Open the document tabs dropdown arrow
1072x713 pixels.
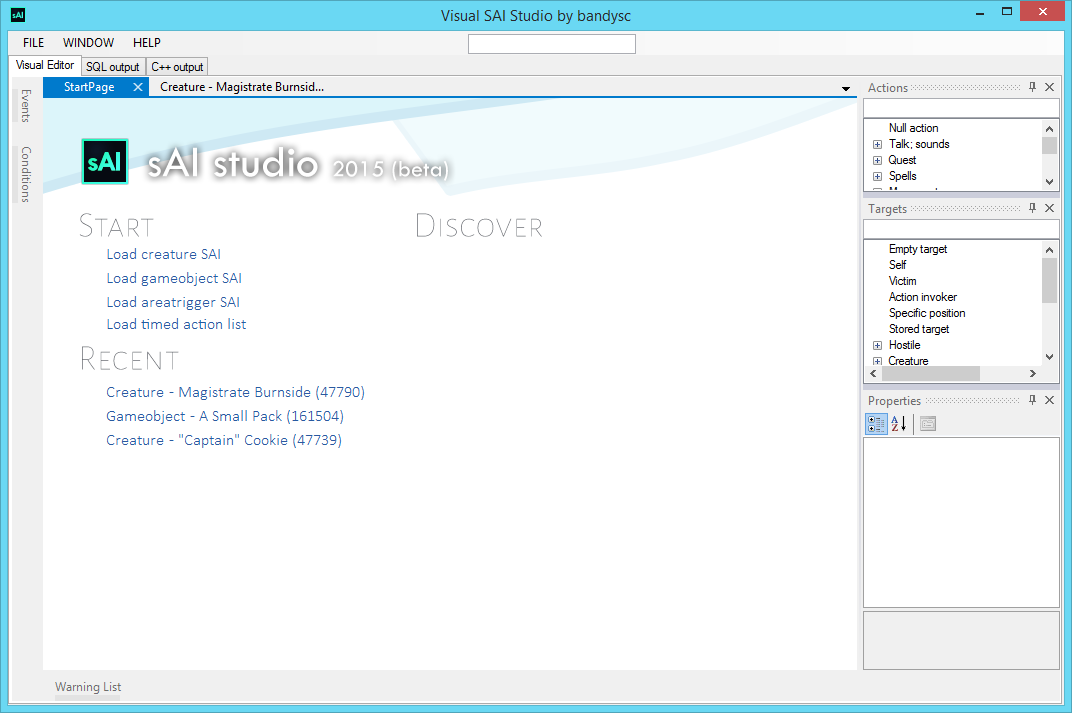click(x=846, y=89)
